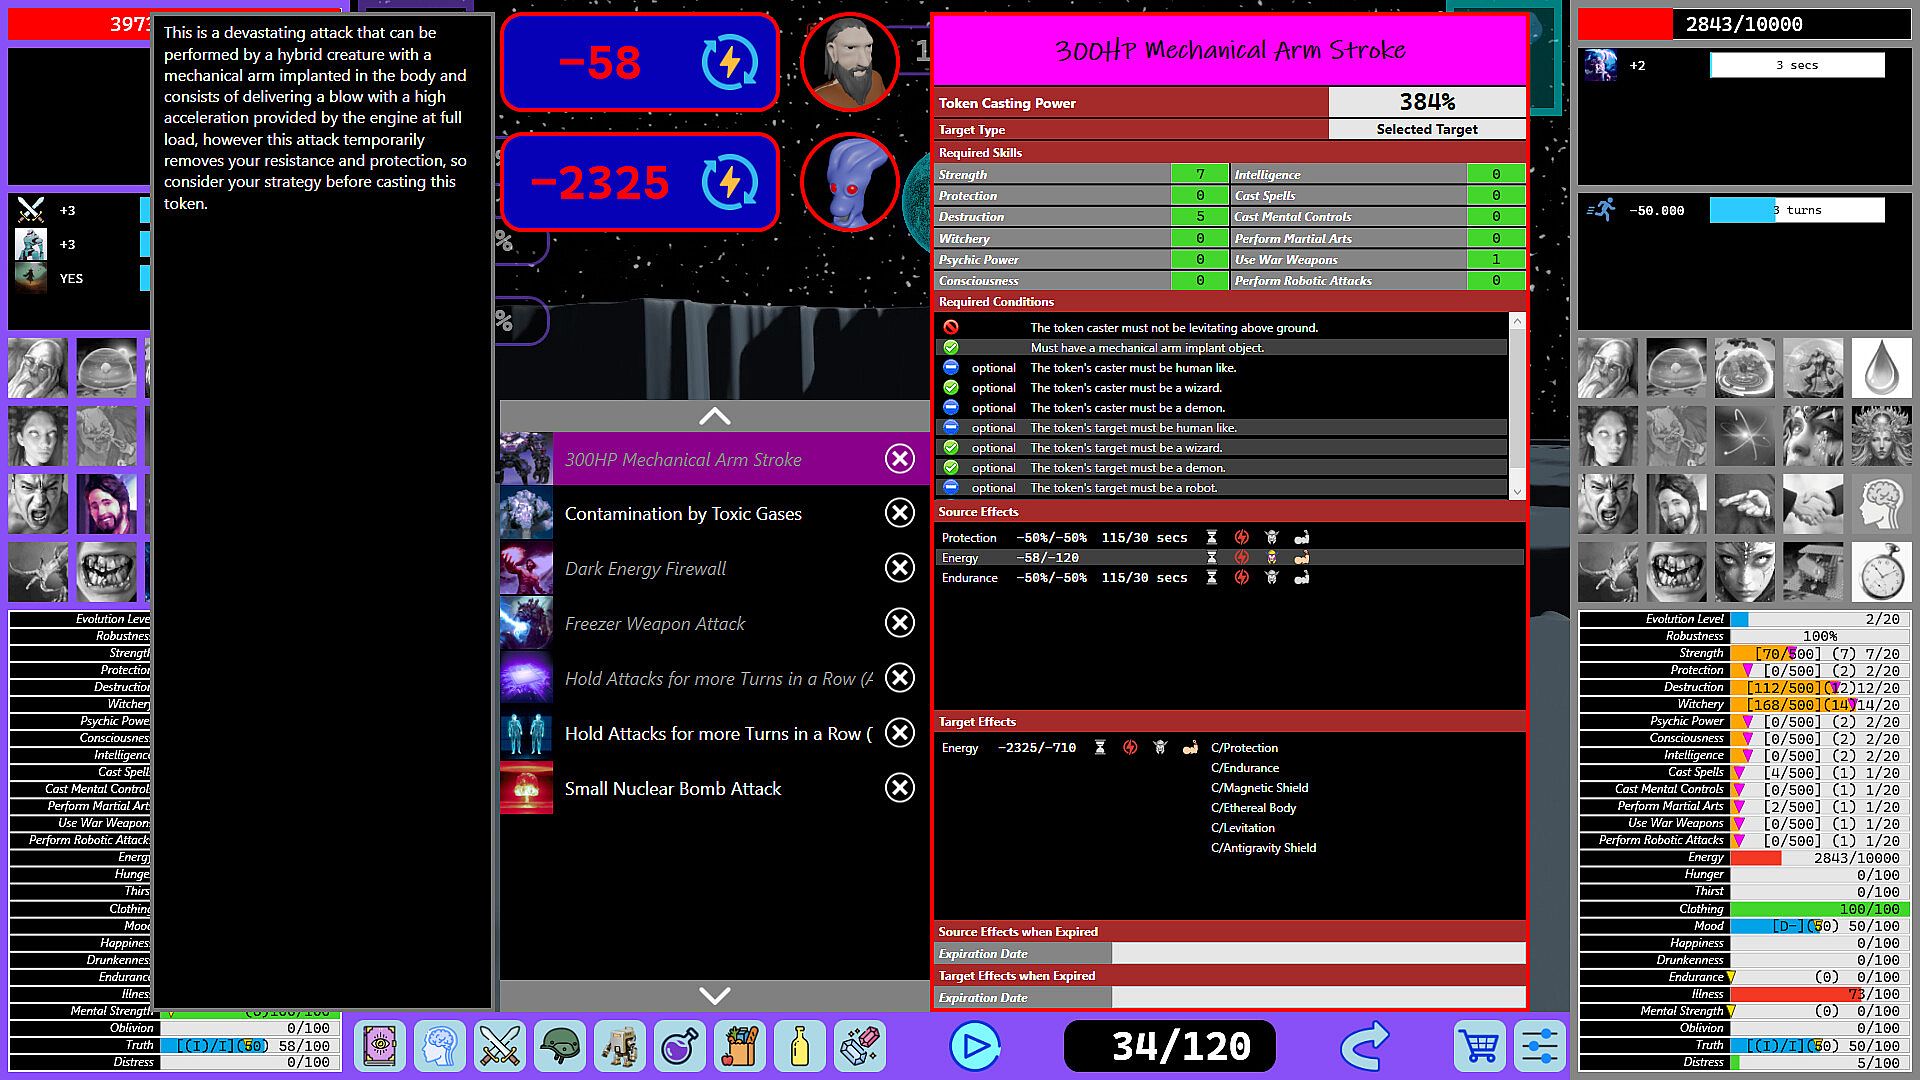This screenshot has width=1920, height=1080.
Task: Remove 300HP Mechanical Arm Stroke token
Action: click(900, 459)
